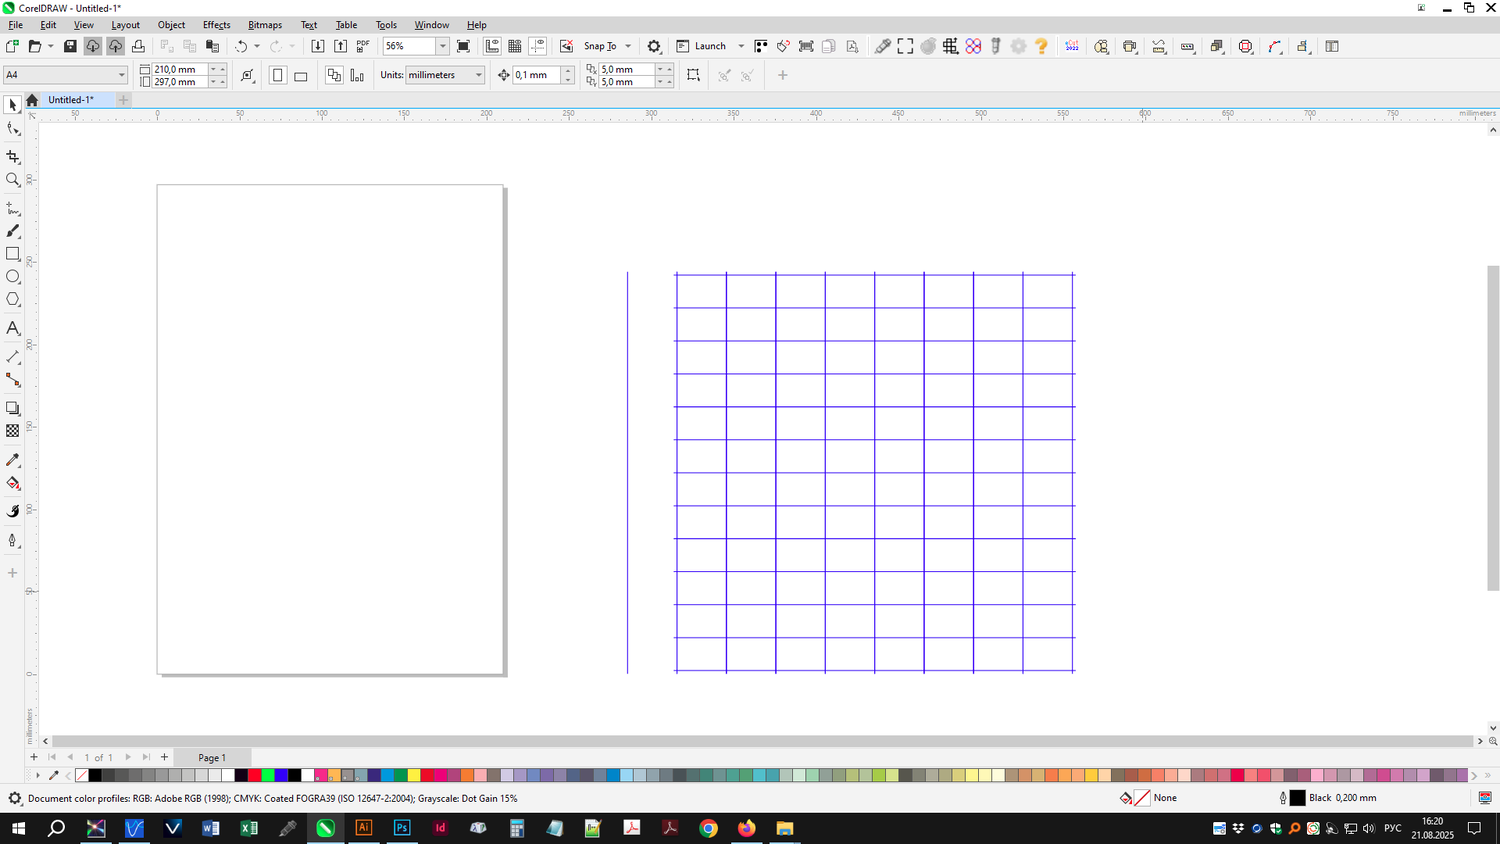Toggle the Show guidelines button
This screenshot has height=844, width=1500.
[x=538, y=46]
